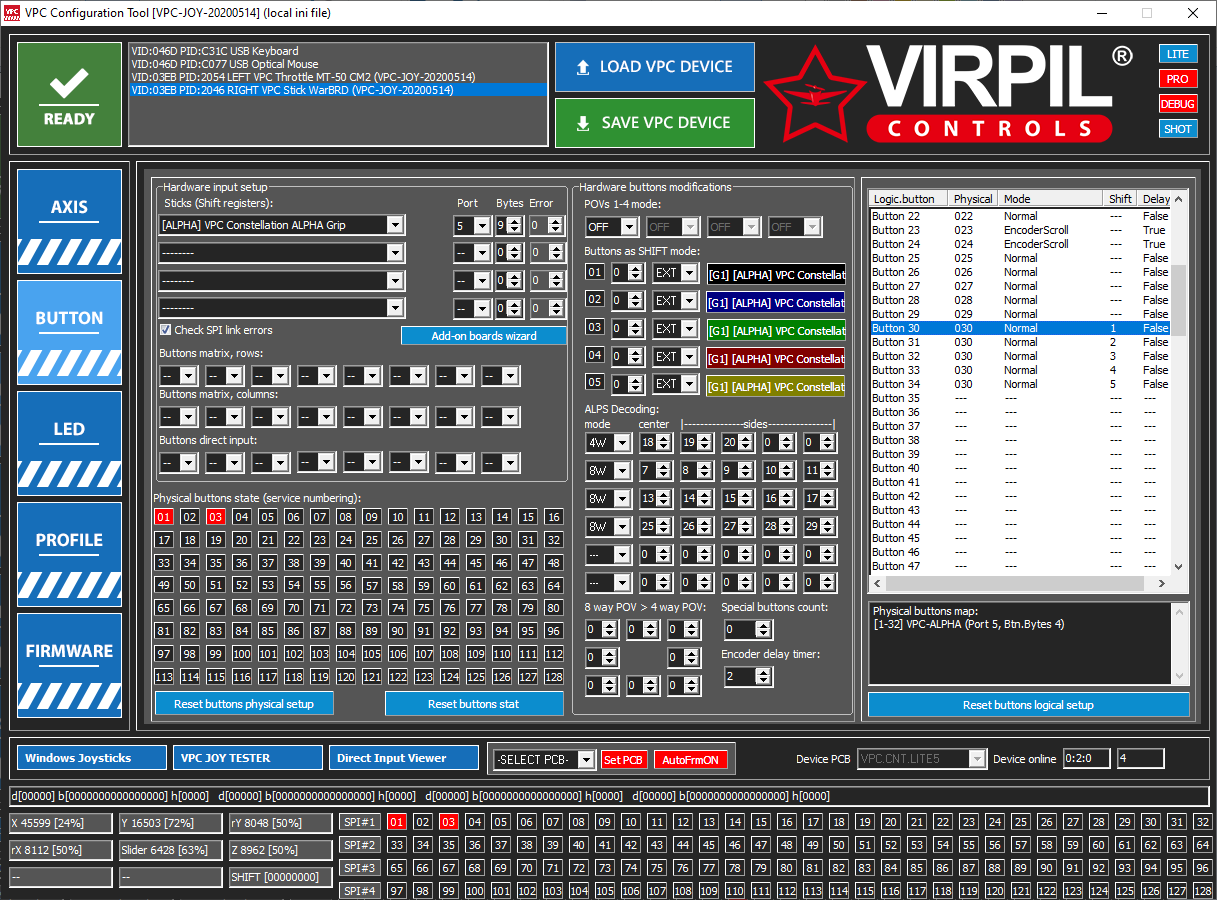Open Direct Input Viewer

(404, 758)
